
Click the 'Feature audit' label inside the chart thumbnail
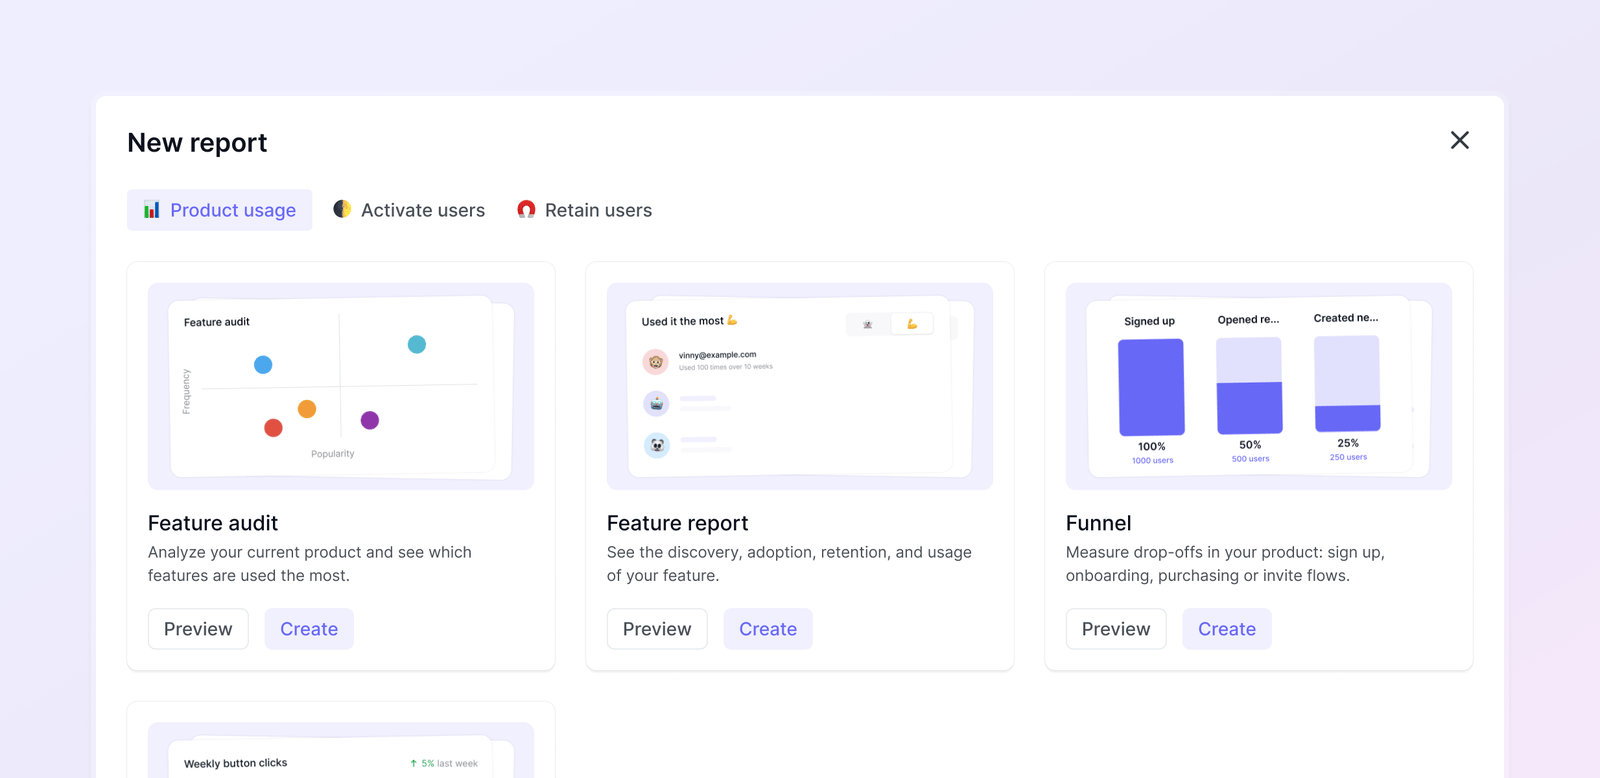coord(217,322)
